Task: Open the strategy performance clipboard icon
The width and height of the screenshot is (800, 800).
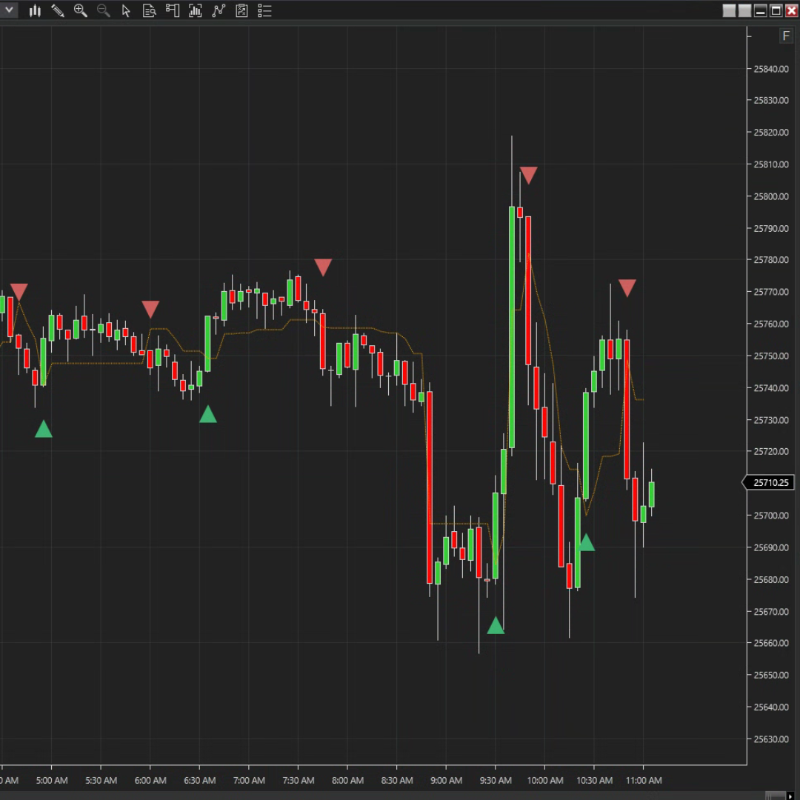Action: pos(242,11)
